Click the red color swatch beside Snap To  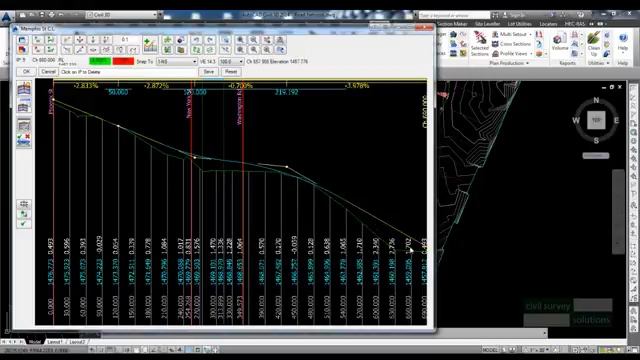coord(123,61)
